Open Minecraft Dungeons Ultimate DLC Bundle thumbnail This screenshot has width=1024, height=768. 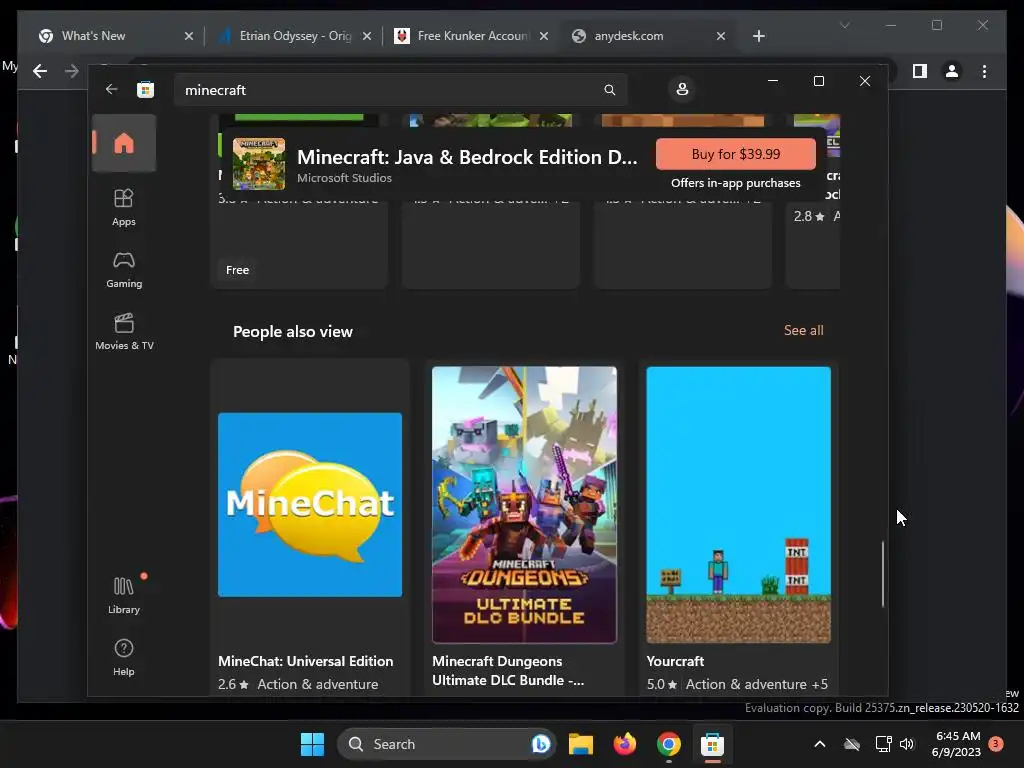pos(524,504)
